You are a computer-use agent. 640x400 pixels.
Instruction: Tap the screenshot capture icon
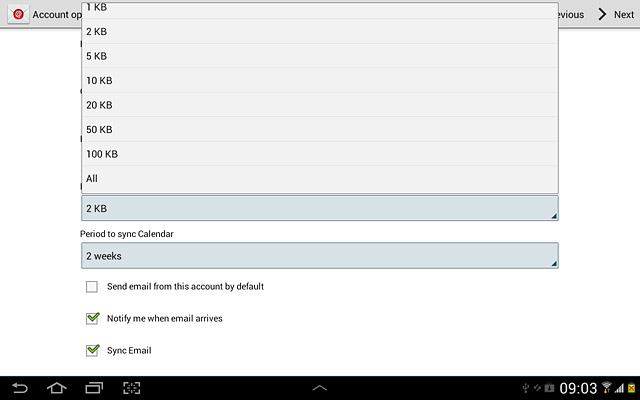pos(131,388)
